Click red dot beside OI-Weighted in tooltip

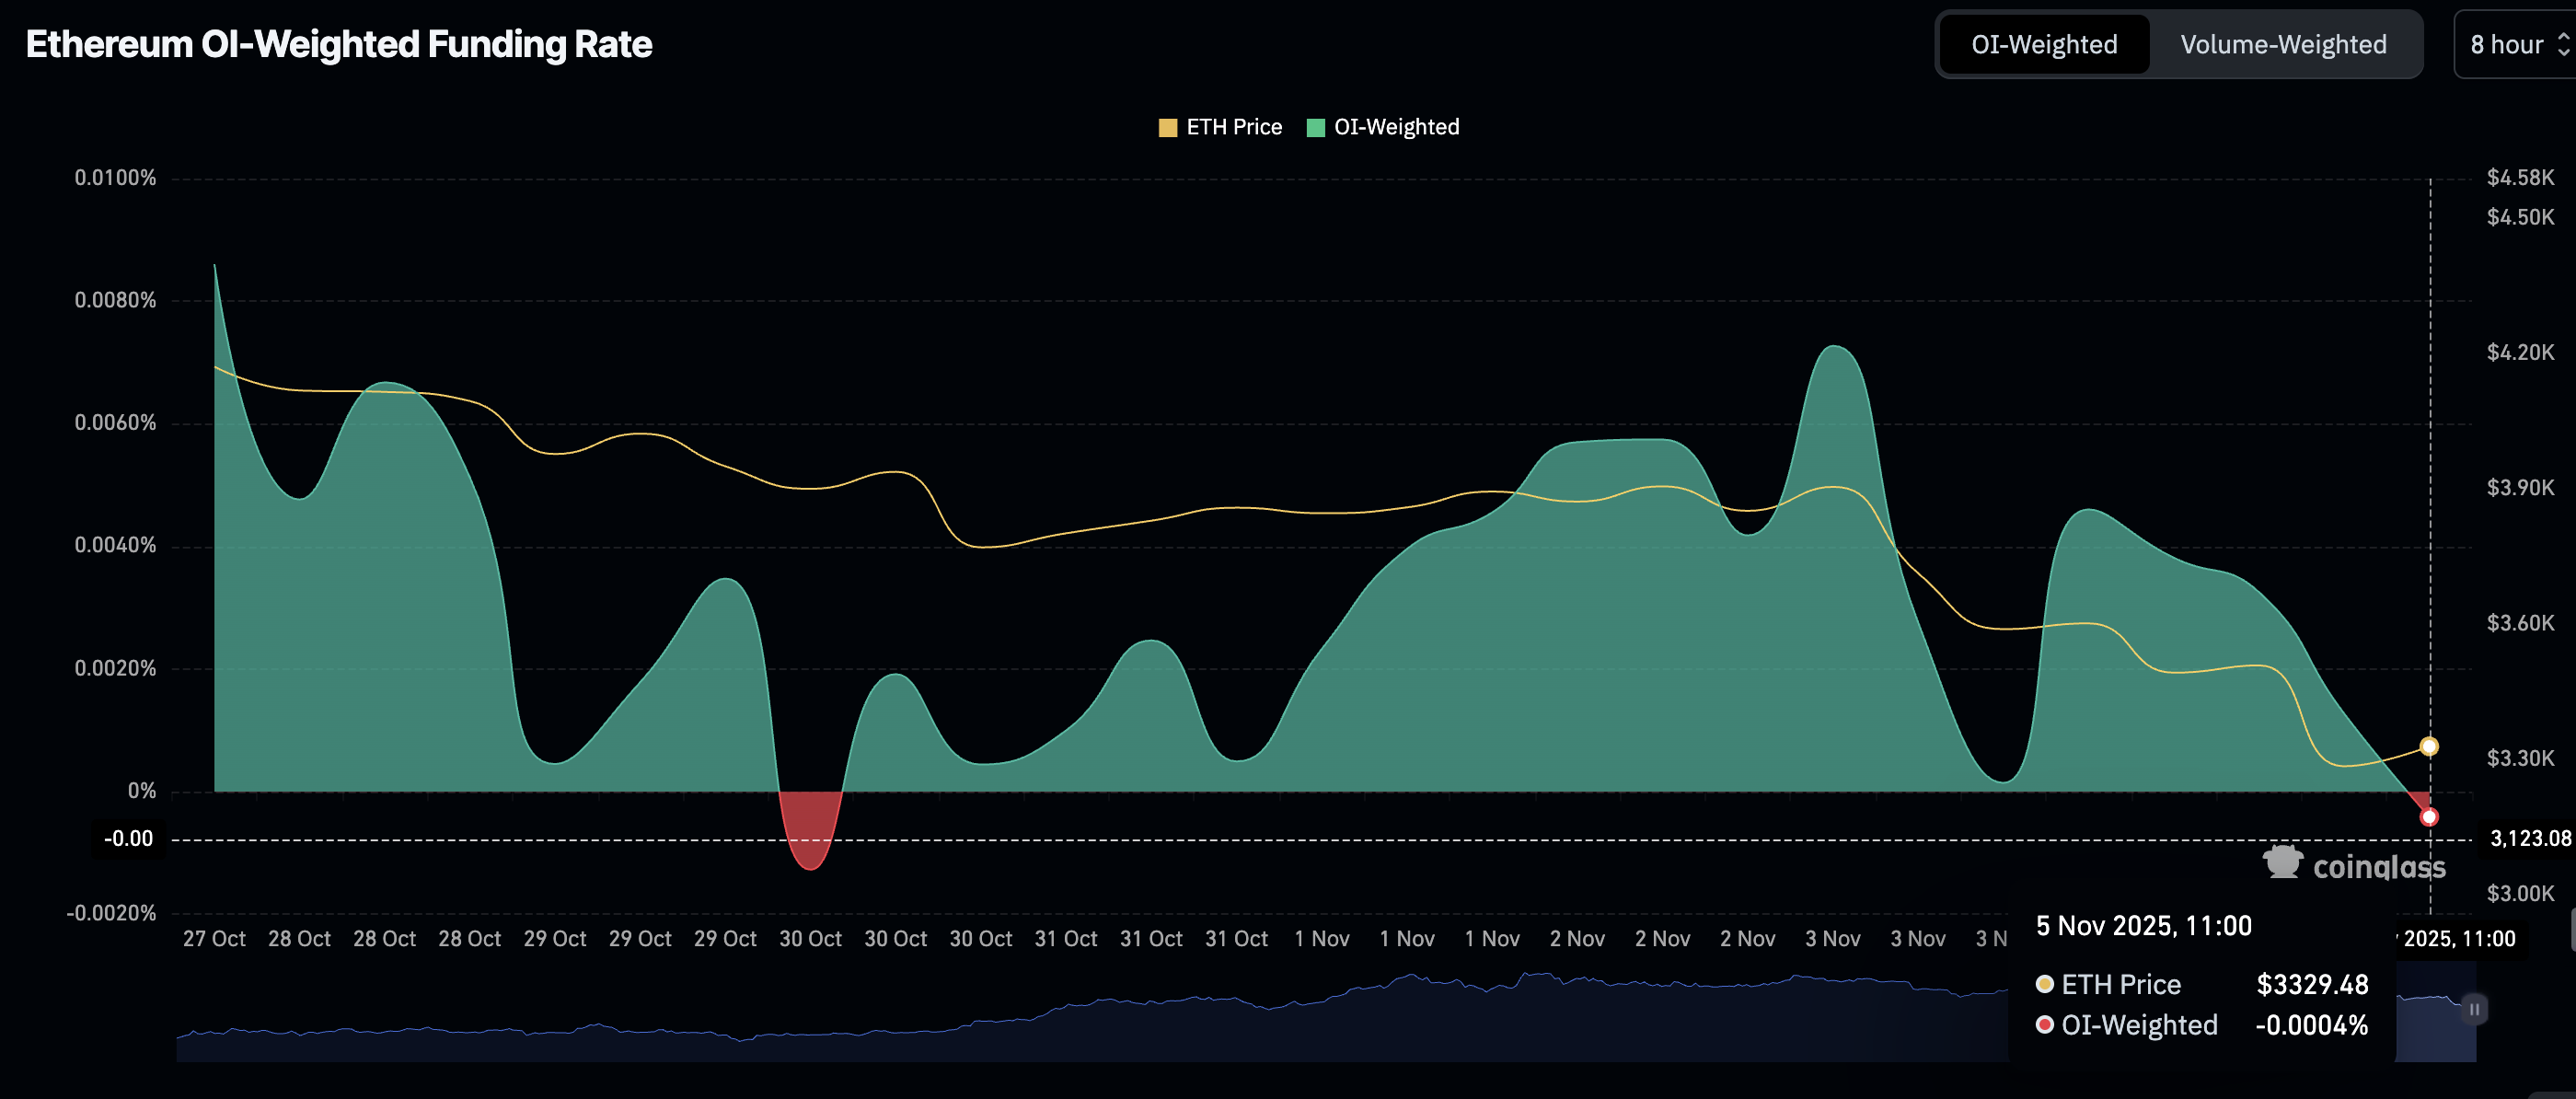pyautogui.click(x=2045, y=1025)
